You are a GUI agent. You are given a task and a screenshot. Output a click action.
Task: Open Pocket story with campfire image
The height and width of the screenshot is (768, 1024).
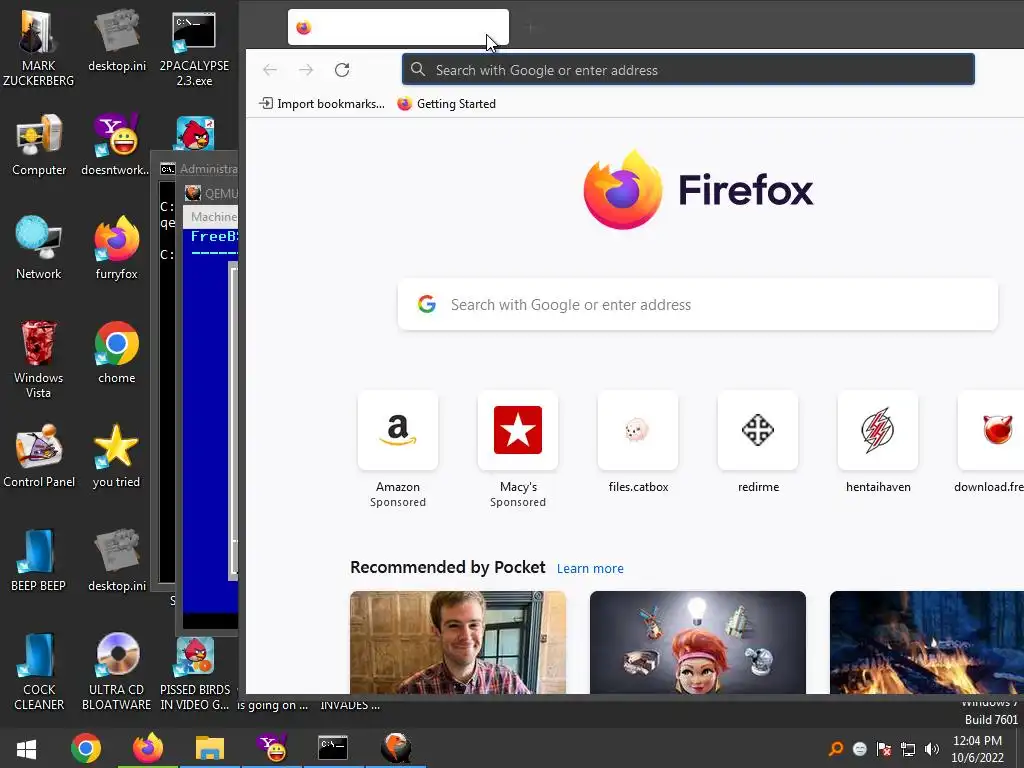tap(927, 643)
